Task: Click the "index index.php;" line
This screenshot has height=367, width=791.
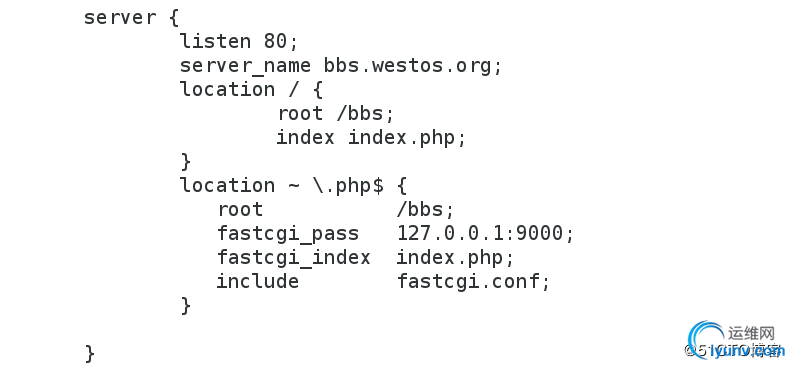Action: pos(371,138)
